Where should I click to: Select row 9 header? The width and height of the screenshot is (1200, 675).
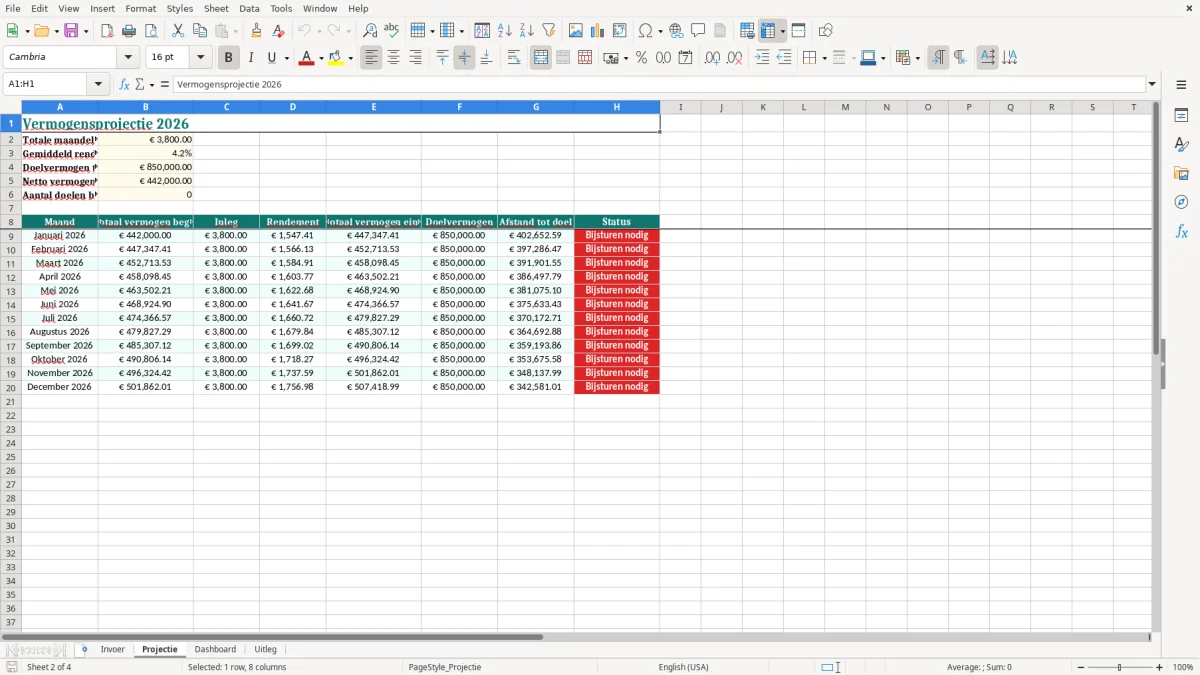point(11,236)
